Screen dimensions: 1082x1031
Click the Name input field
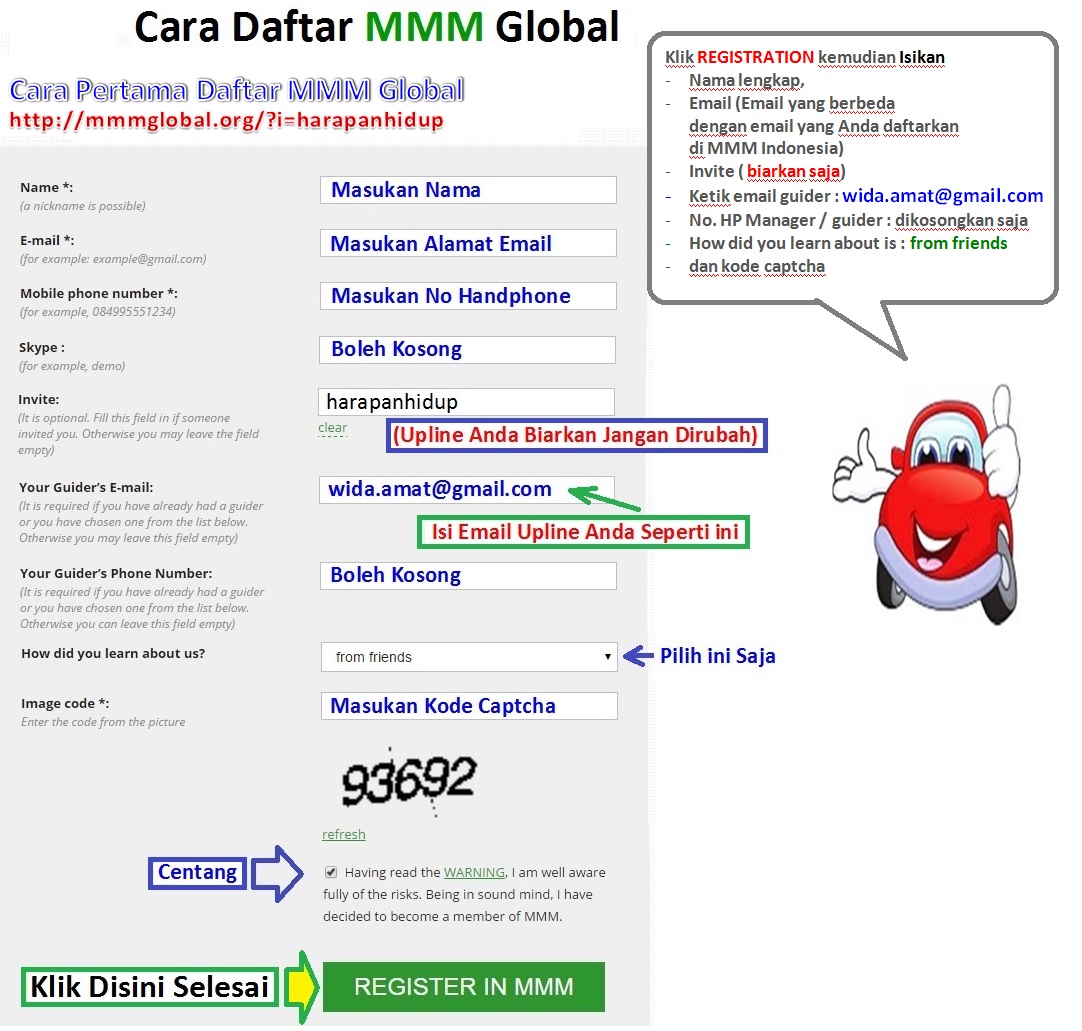click(467, 189)
